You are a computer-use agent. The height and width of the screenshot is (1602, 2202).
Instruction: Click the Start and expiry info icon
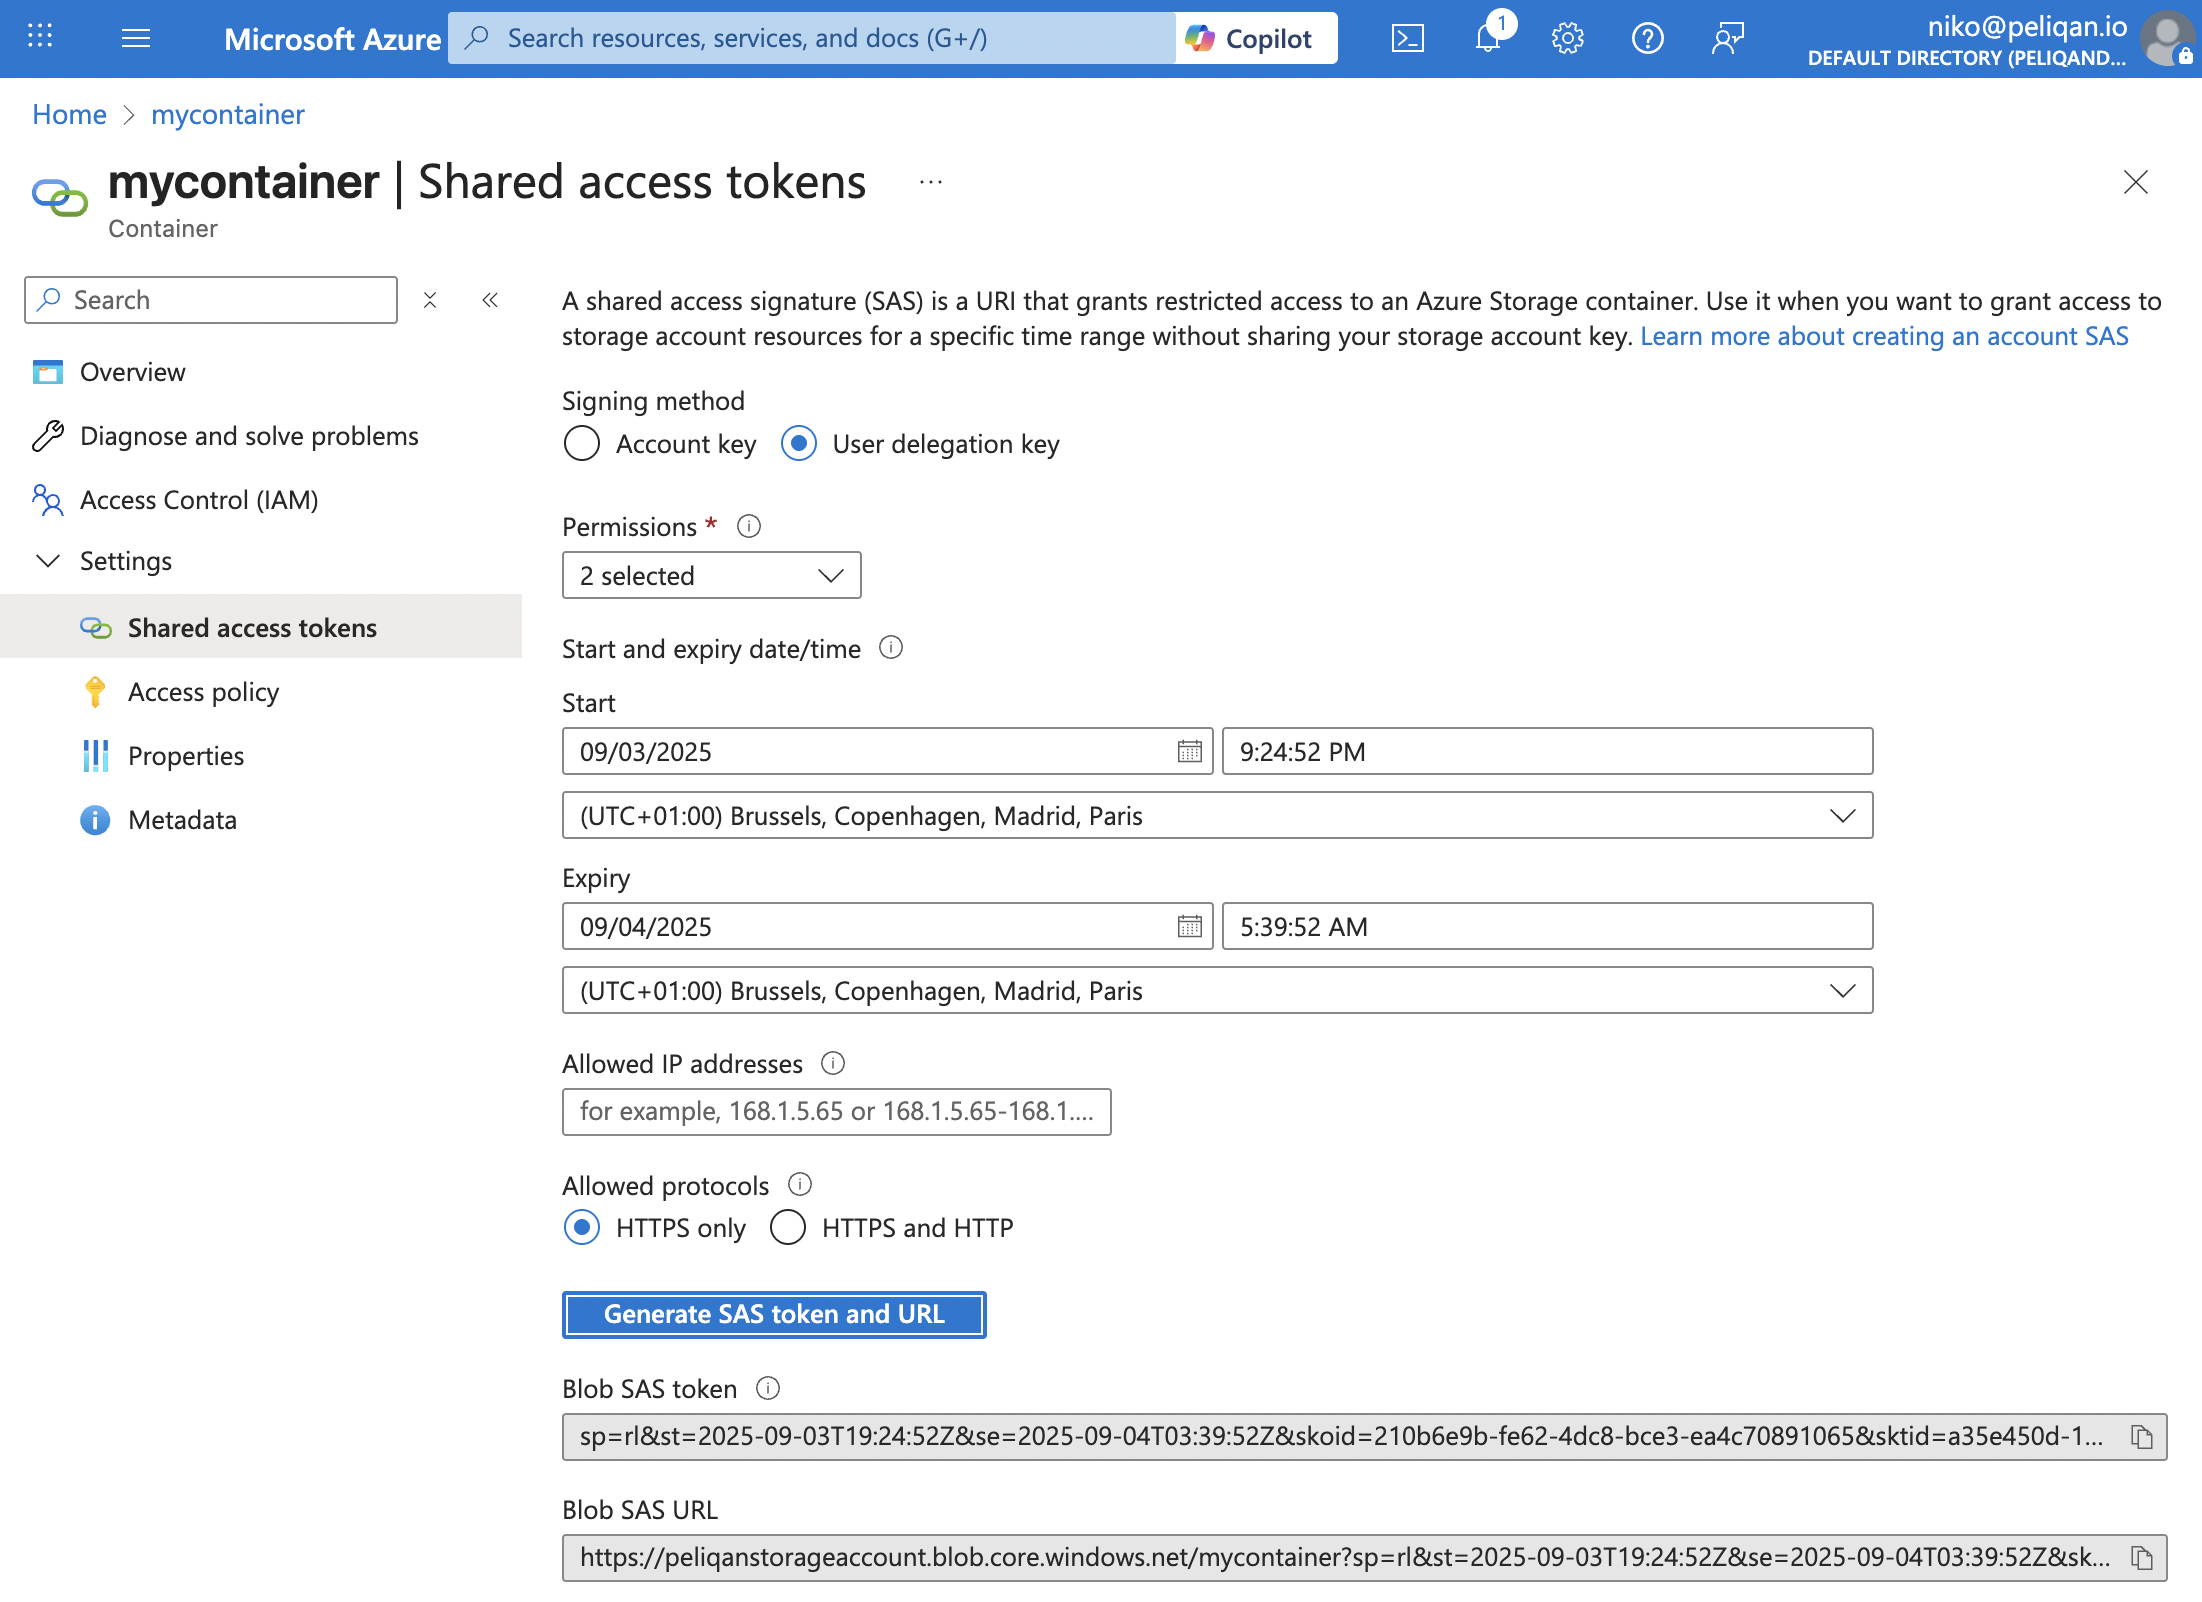[891, 648]
